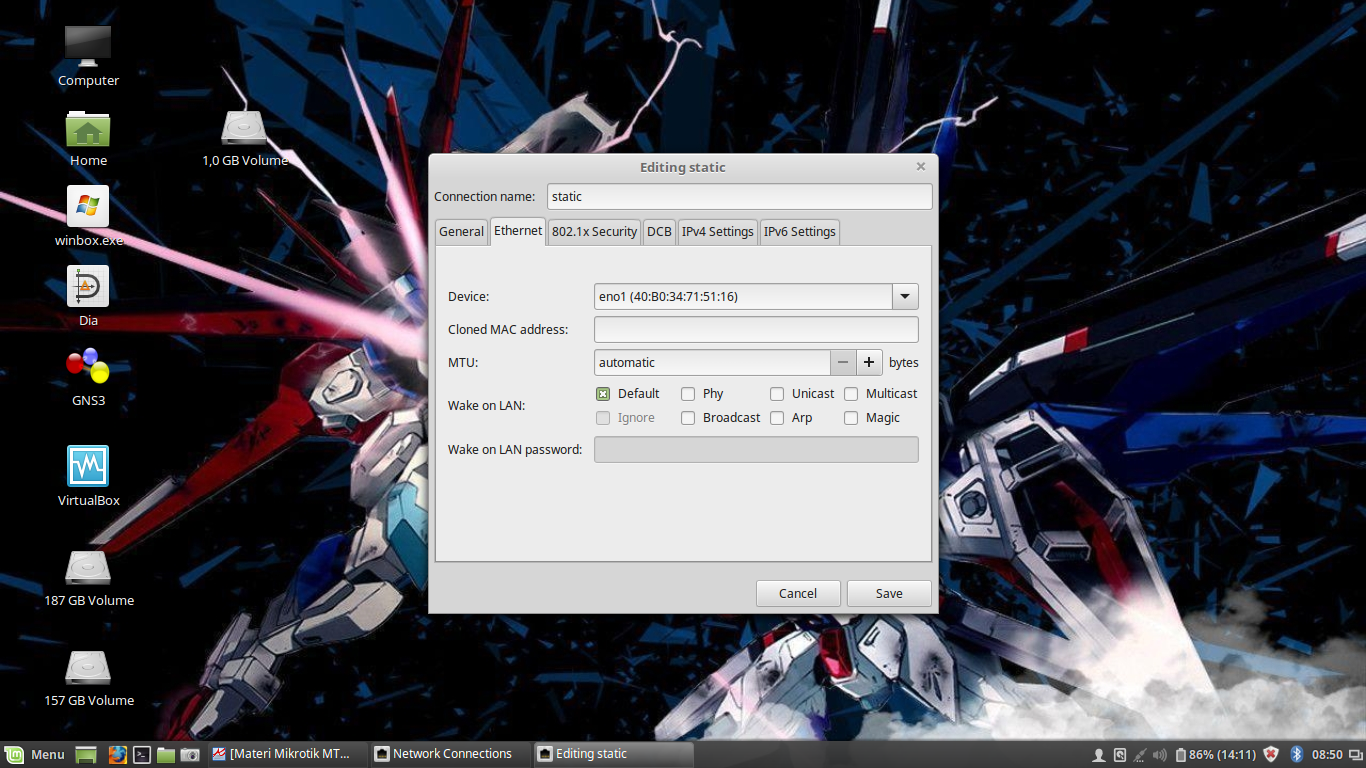Screen dimensions: 1366x768
Task: Open the network connection tray icon
Action: pyautogui.click(x=1140, y=754)
